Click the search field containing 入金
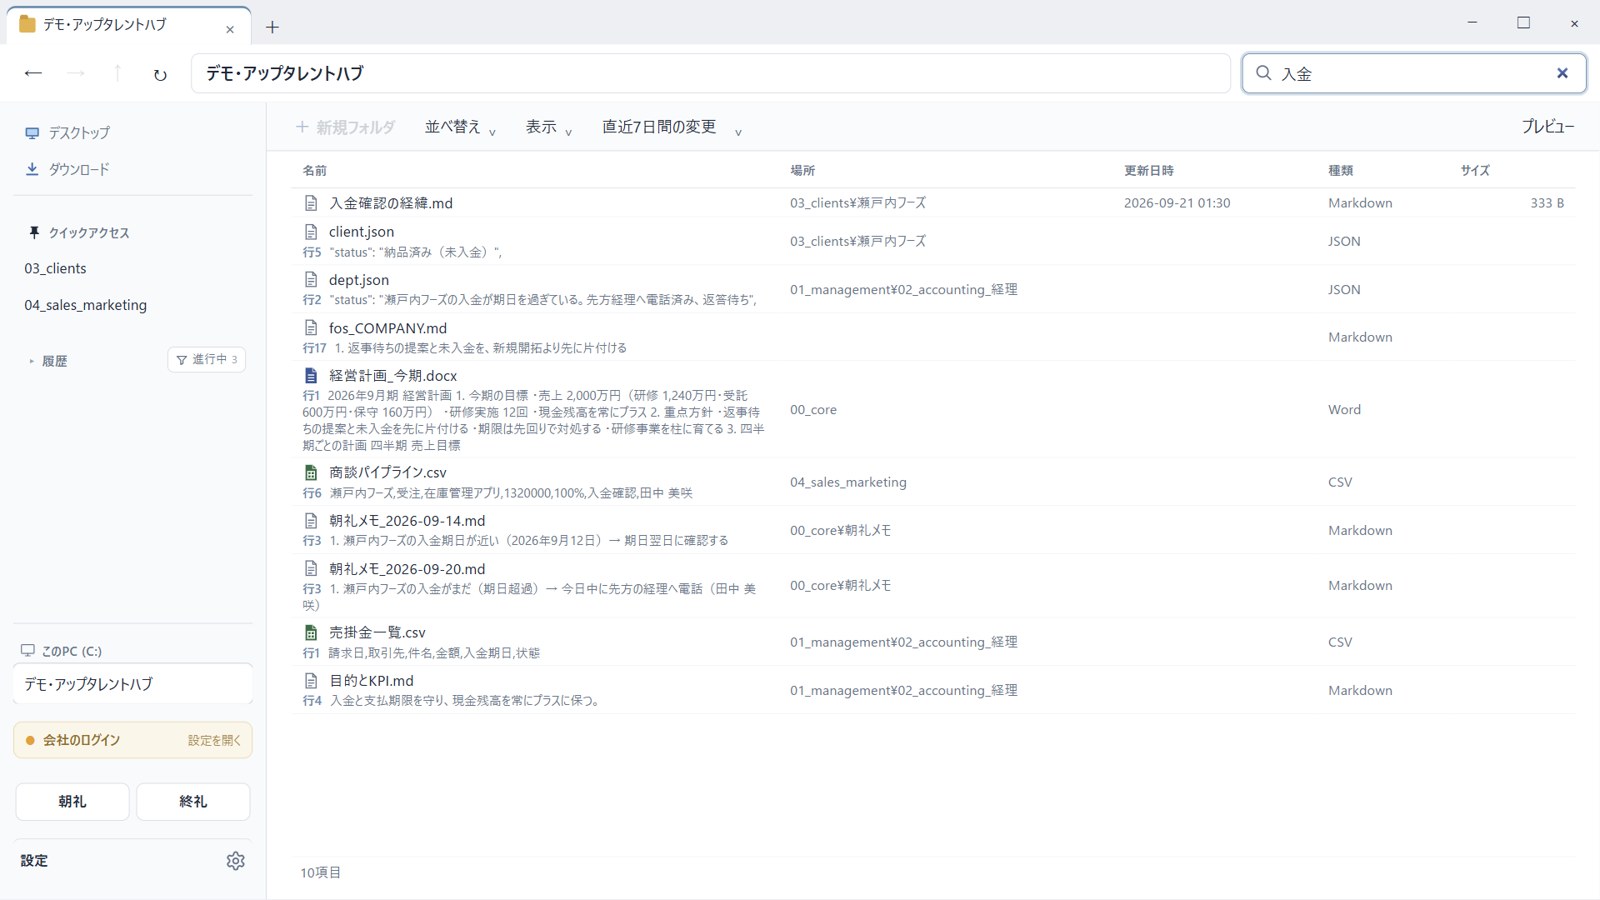1600x900 pixels. [1413, 73]
